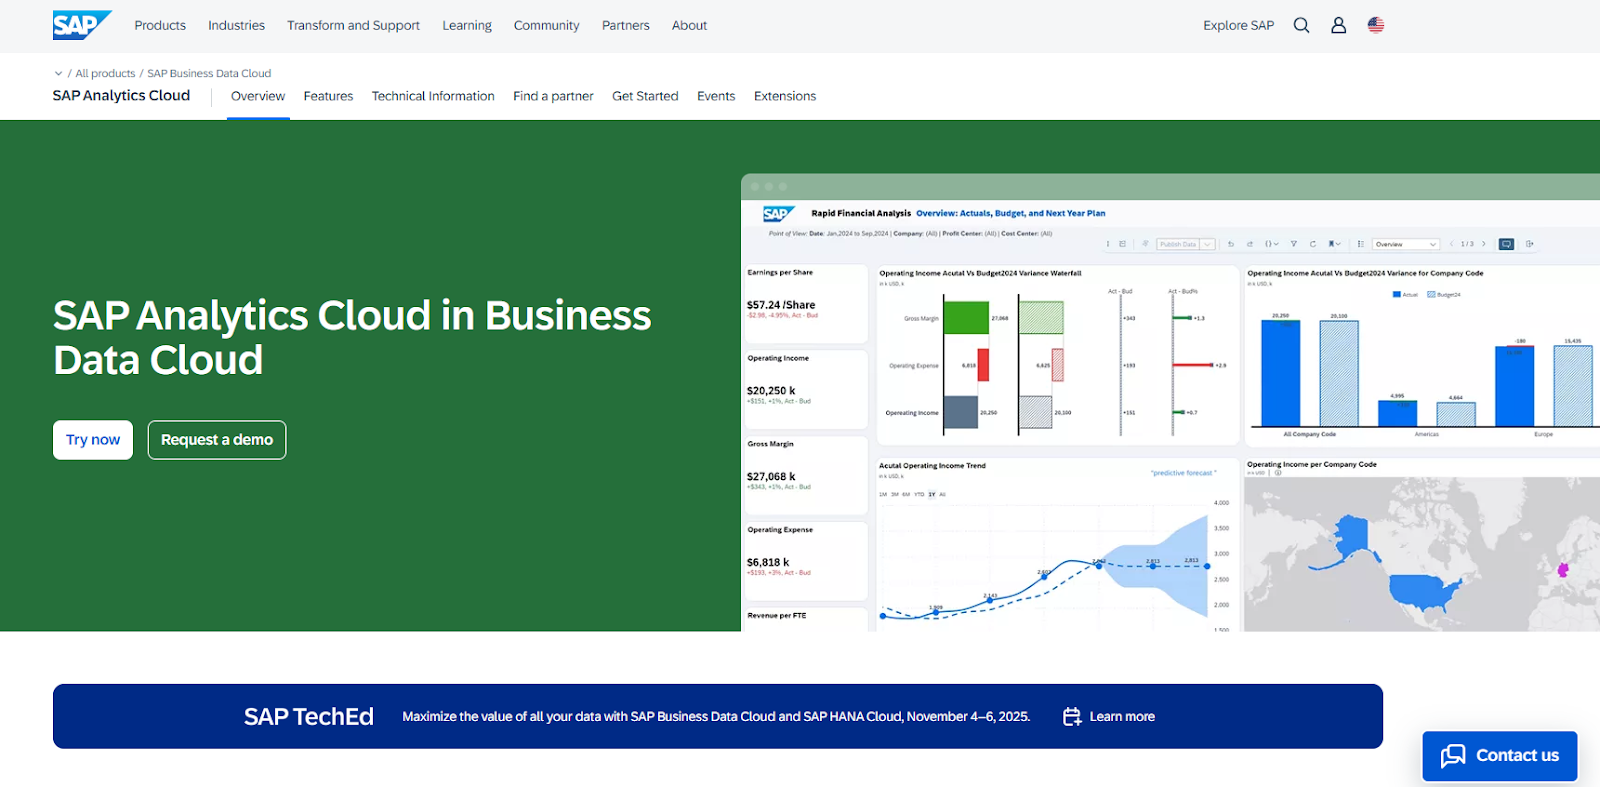
Task: Open the Community menu
Action: point(546,25)
